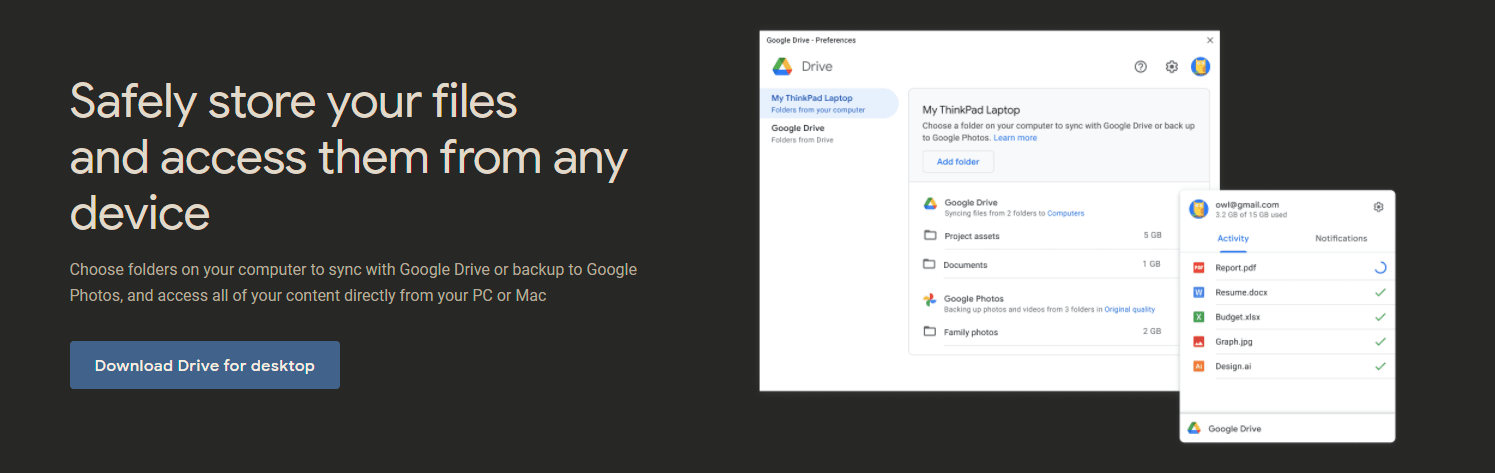Click the Drive logo in Preferences window

tap(782, 67)
